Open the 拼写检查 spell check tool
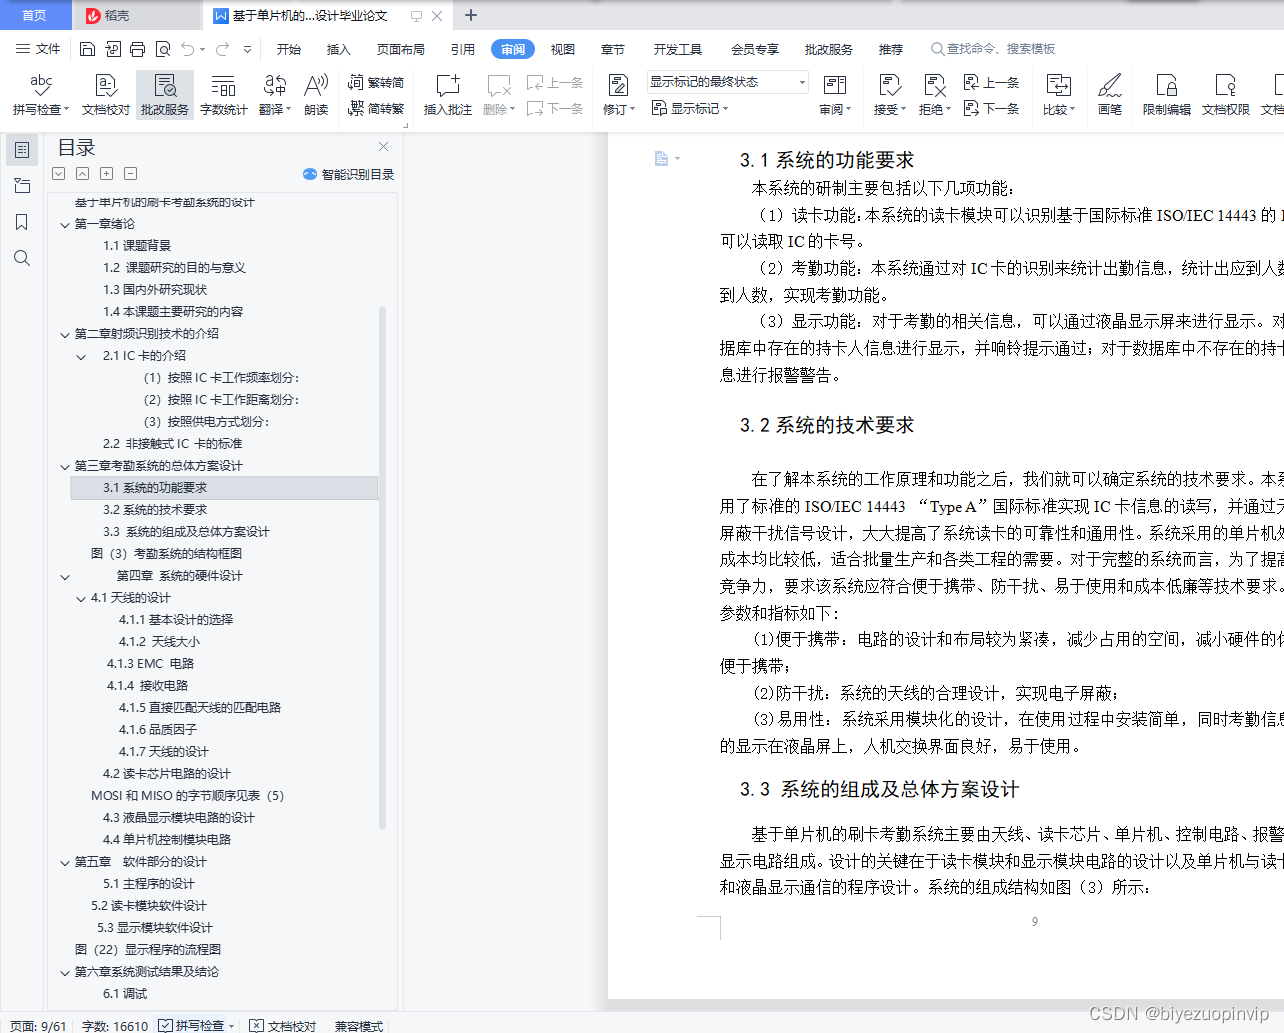Viewport: 1284px width, 1033px height. click(x=41, y=95)
